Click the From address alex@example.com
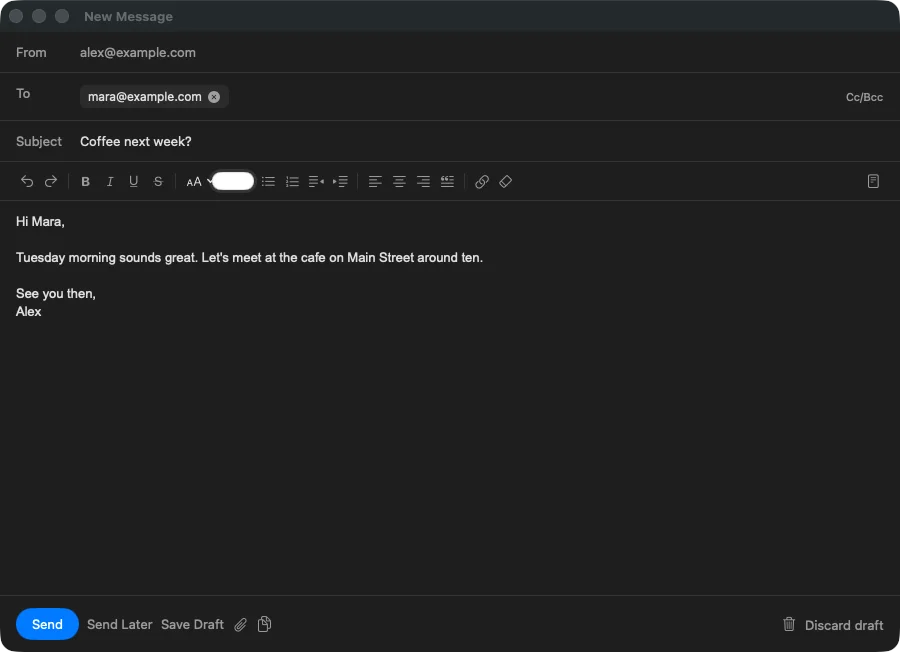This screenshot has height=652, width=900. [138, 52]
